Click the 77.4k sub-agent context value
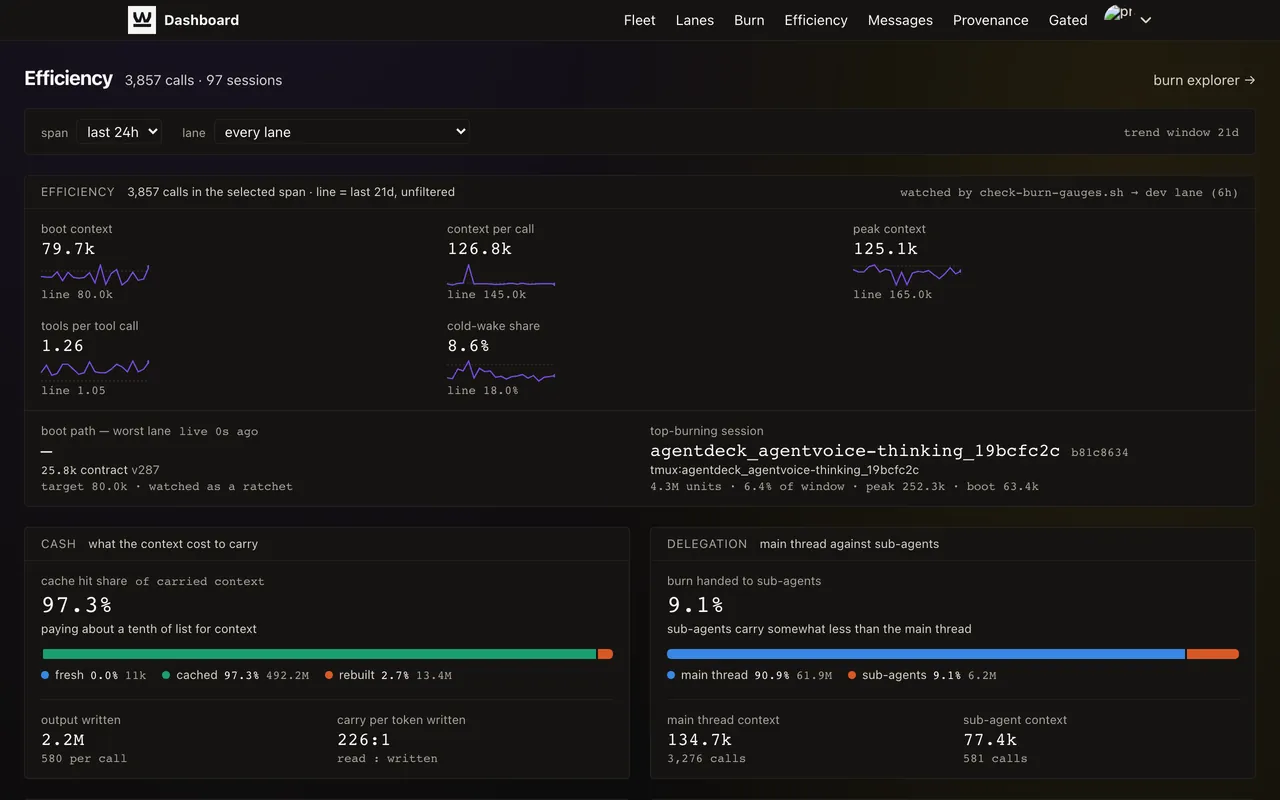 tap(990, 740)
